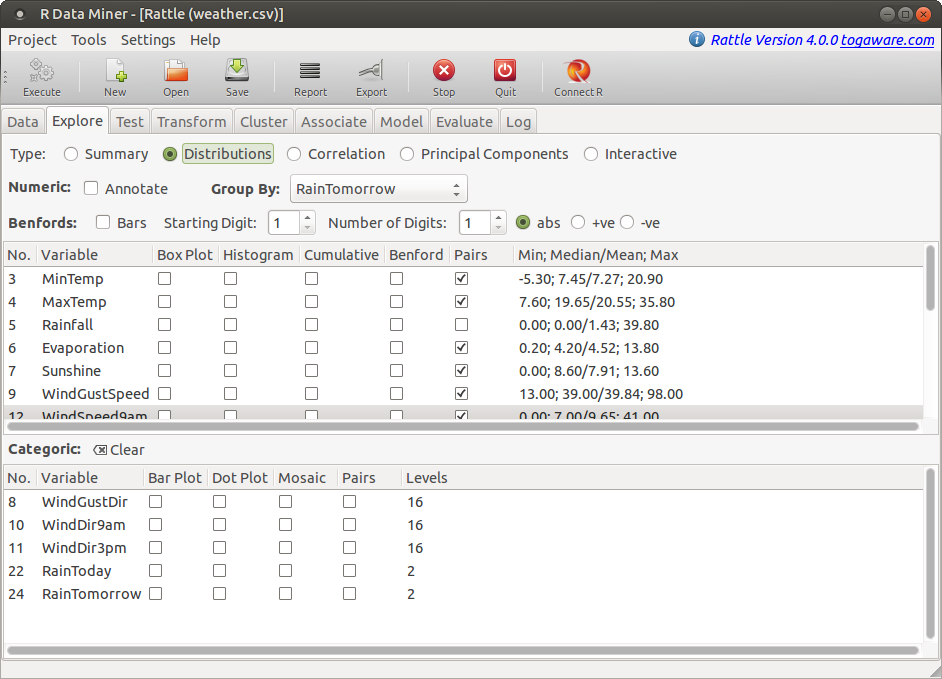Click the Connect R icon
Screen dimensions: 942x679
pos(578,72)
